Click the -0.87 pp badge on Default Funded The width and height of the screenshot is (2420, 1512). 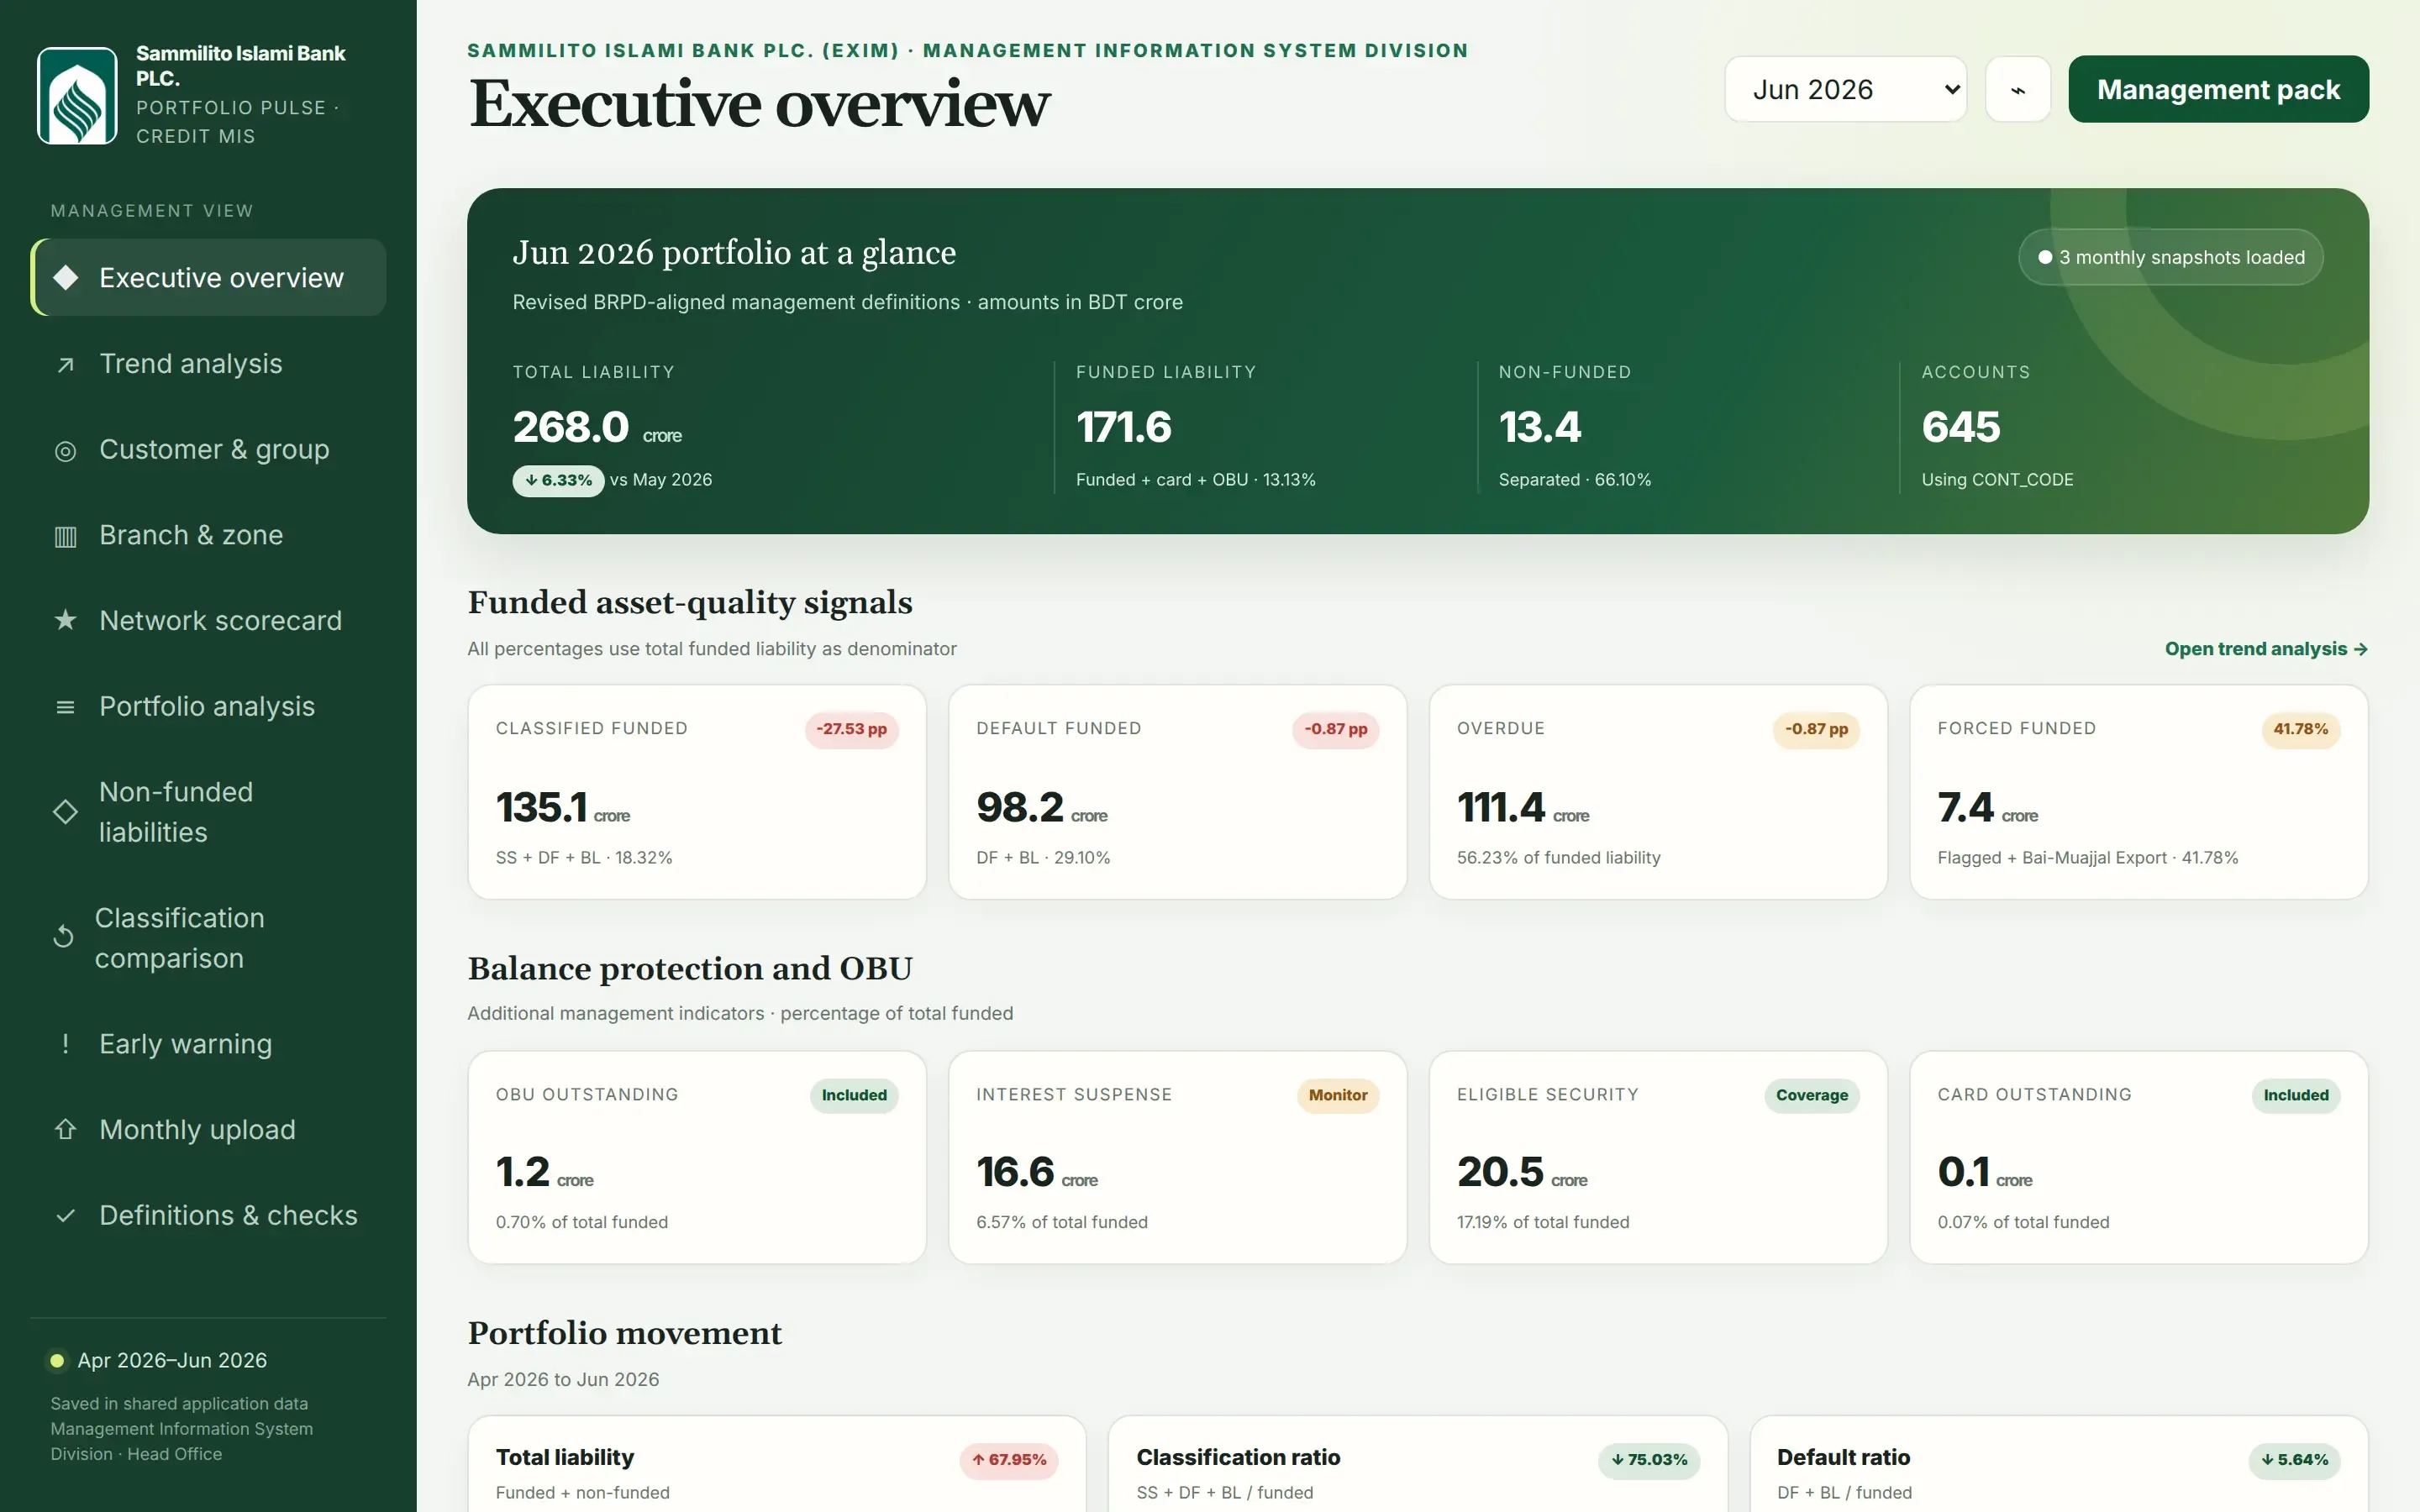pos(1335,729)
